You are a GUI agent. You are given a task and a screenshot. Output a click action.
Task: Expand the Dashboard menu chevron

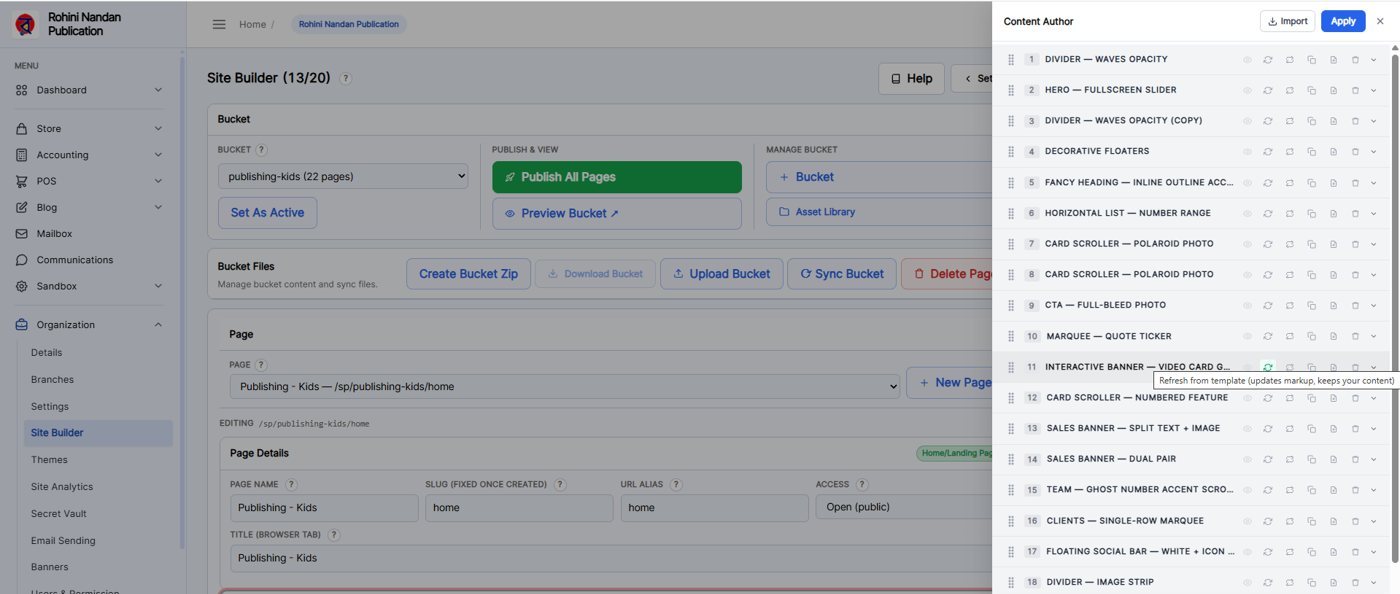click(x=158, y=90)
